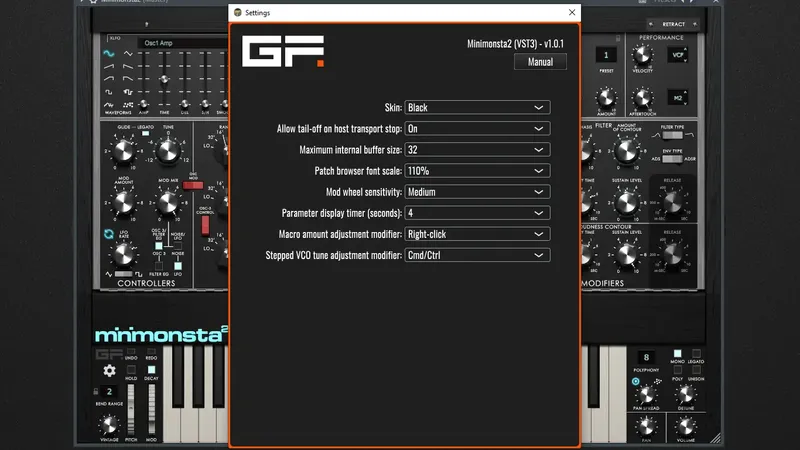
Task: Toggle the Decay button
Action: pyautogui.click(x=152, y=369)
